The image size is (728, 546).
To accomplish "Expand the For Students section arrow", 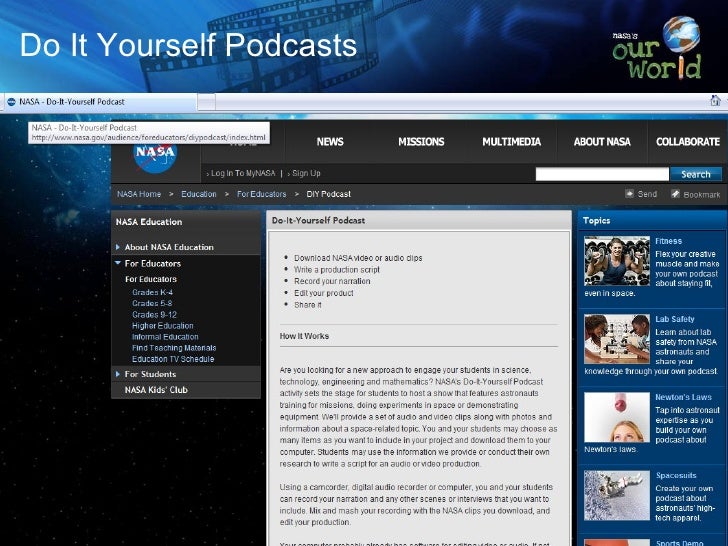I will click(118, 374).
